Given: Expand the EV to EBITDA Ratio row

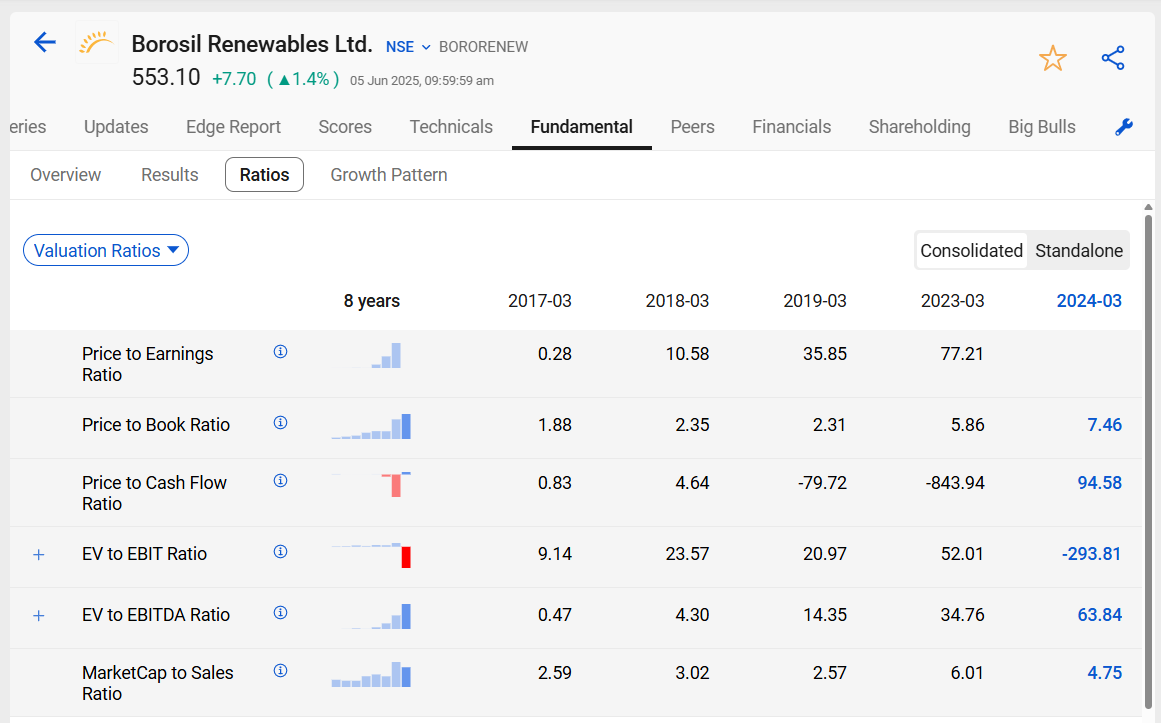Looking at the screenshot, I should click(x=39, y=616).
